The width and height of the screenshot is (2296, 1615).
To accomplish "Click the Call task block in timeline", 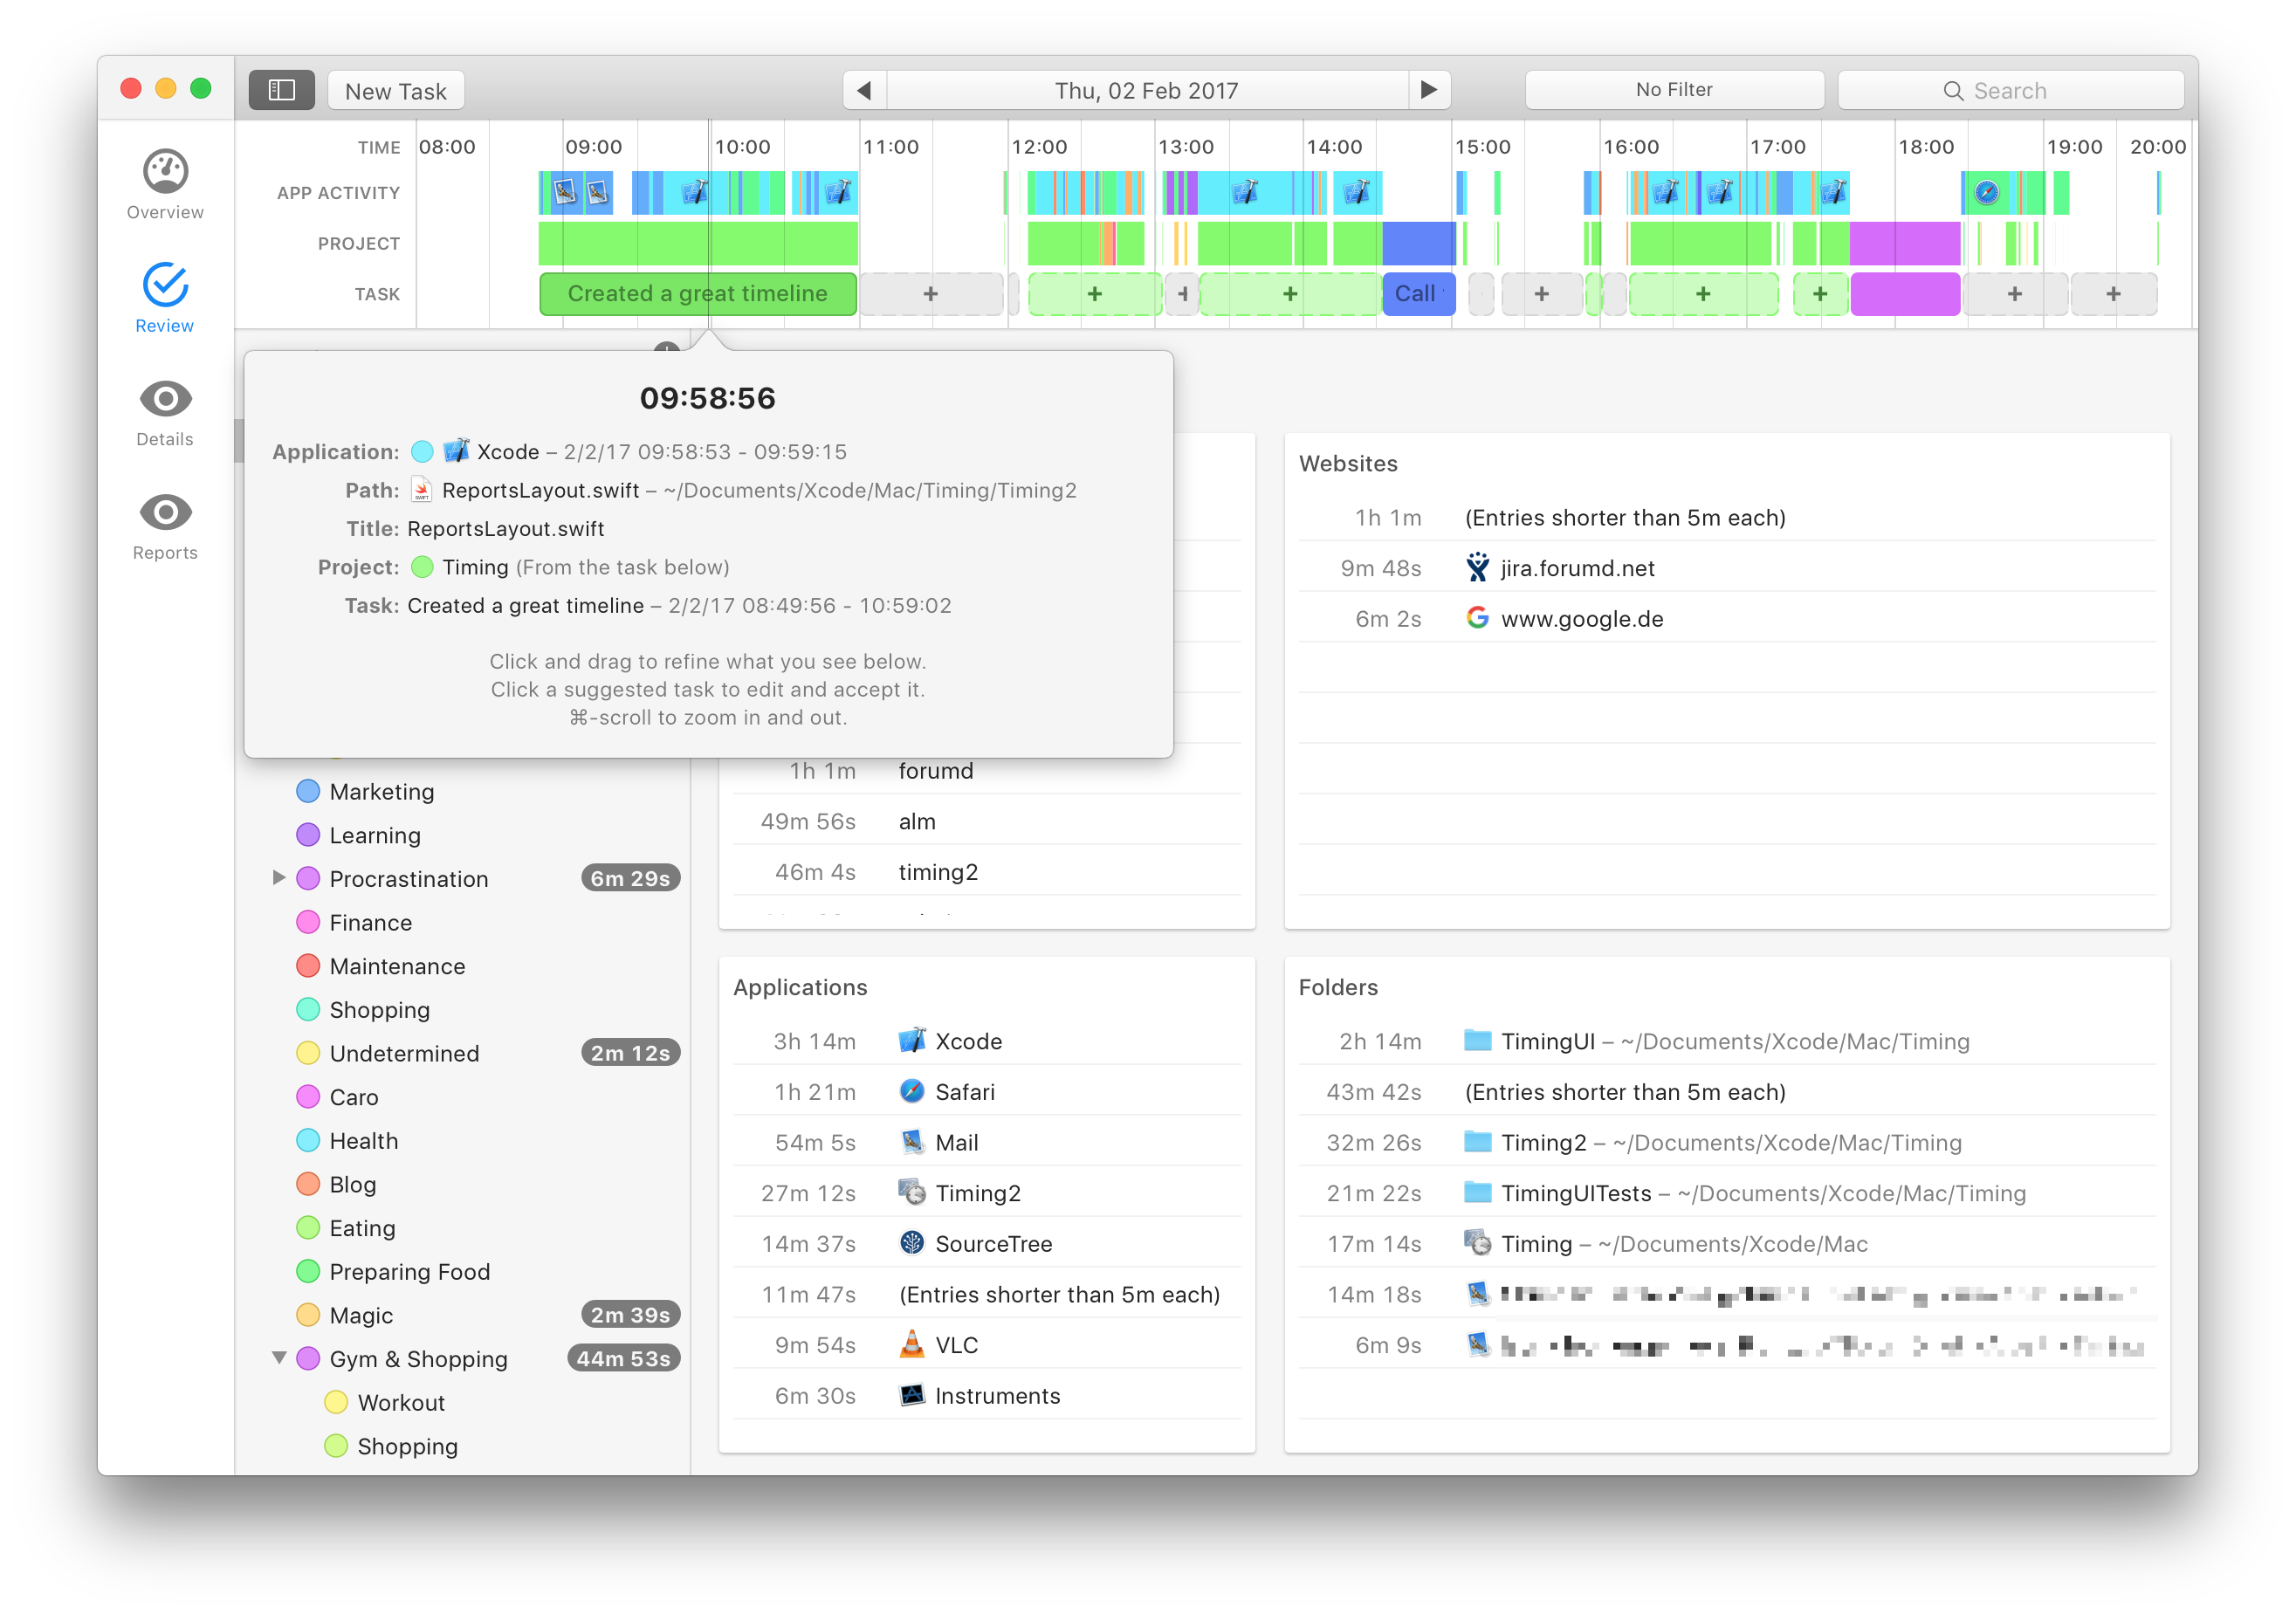I will tap(1417, 294).
